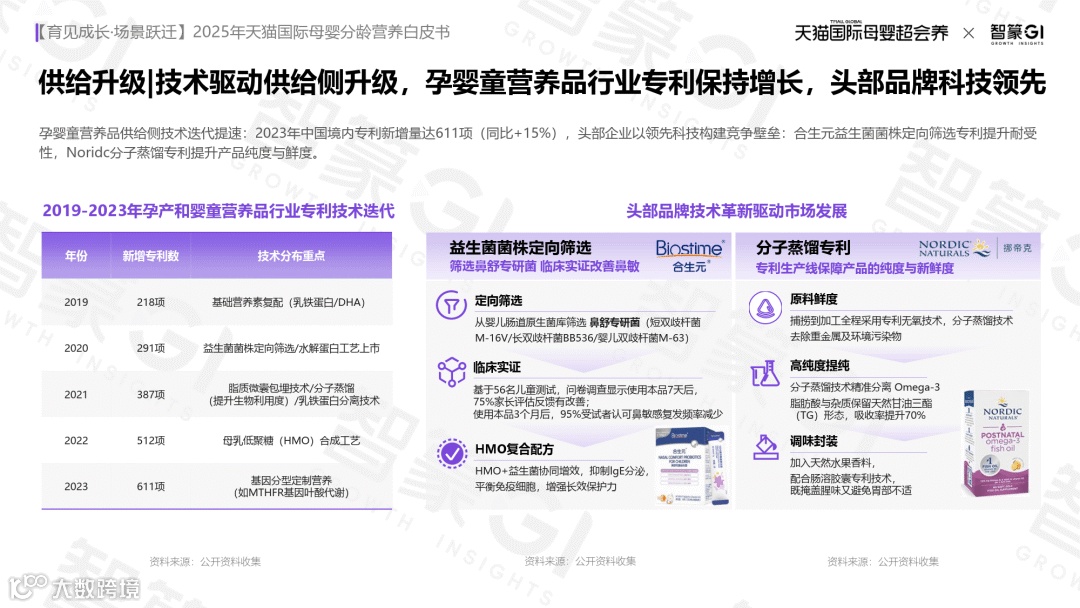Click the 分子蒸馏专利 card title
Image resolution: width=1080 pixels, height=608 pixels.
click(x=803, y=247)
